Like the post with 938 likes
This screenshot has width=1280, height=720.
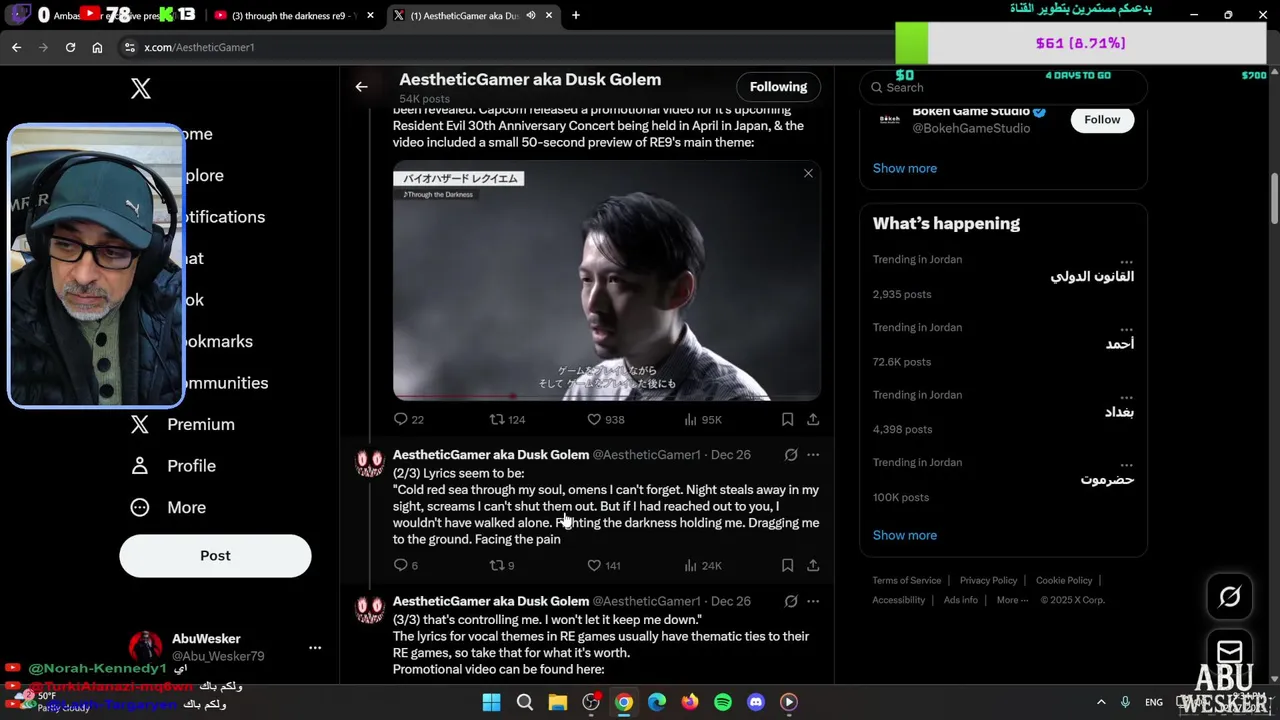[x=605, y=419]
